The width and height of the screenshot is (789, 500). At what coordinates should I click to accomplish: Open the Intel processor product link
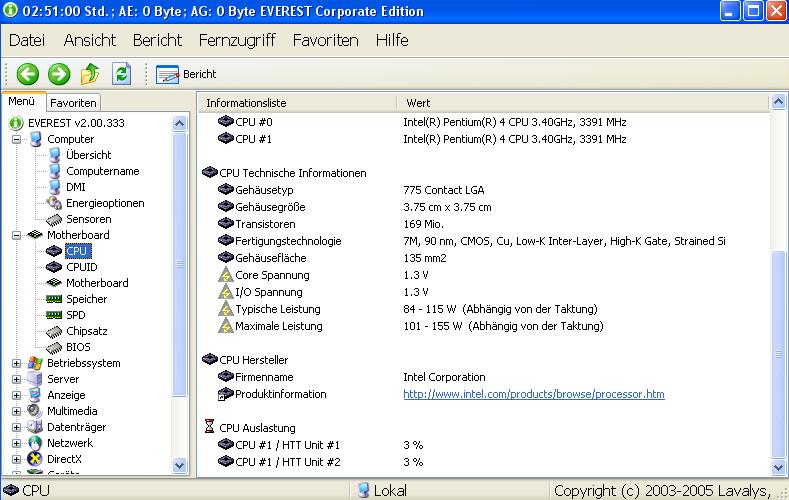click(534, 394)
